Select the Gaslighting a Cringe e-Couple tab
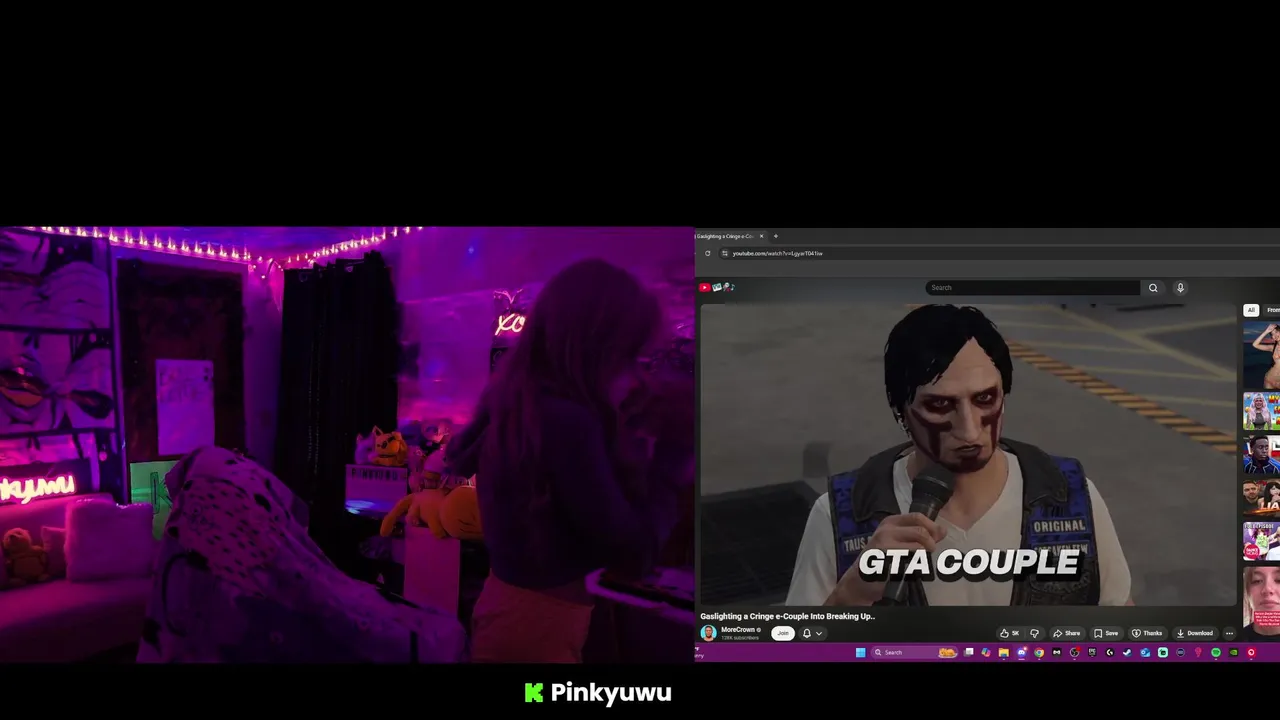1280x720 pixels. pyautogui.click(x=728, y=236)
